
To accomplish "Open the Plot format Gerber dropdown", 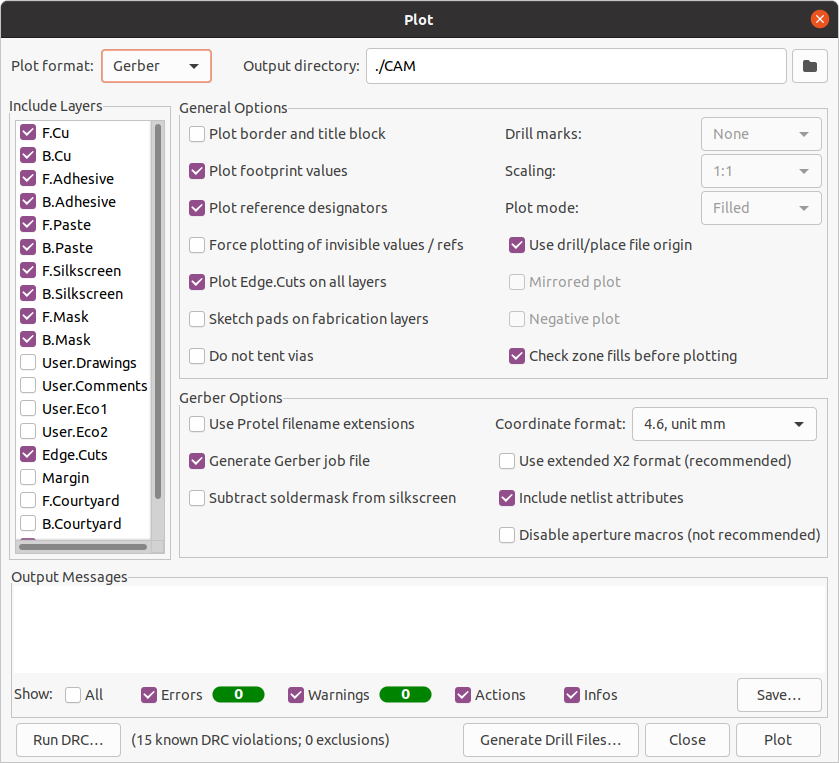I will pos(156,66).
